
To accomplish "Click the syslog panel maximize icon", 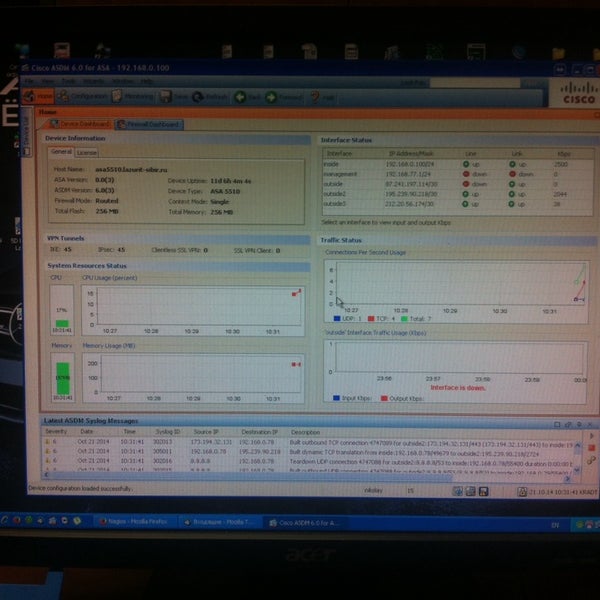I will click(557, 424).
